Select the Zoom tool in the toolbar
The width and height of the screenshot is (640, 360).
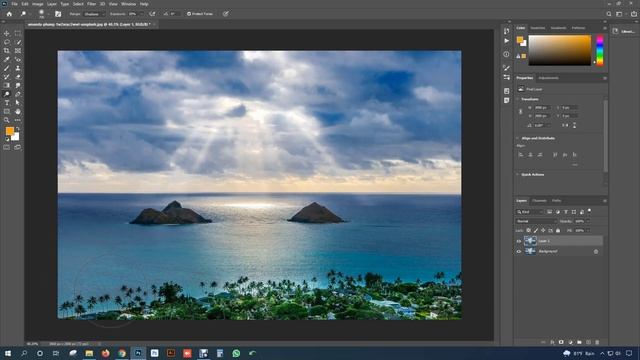click(7, 120)
